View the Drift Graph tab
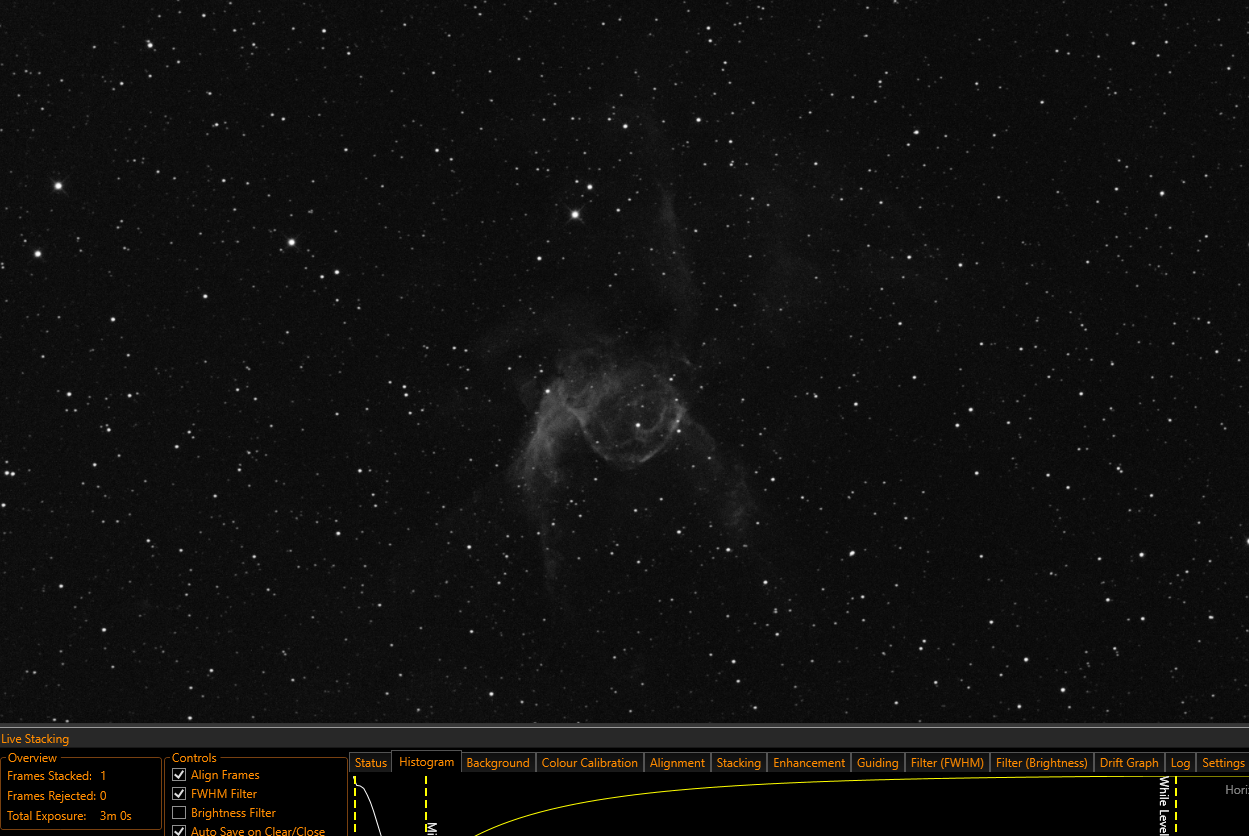This screenshot has height=836, width=1249. click(x=1129, y=763)
